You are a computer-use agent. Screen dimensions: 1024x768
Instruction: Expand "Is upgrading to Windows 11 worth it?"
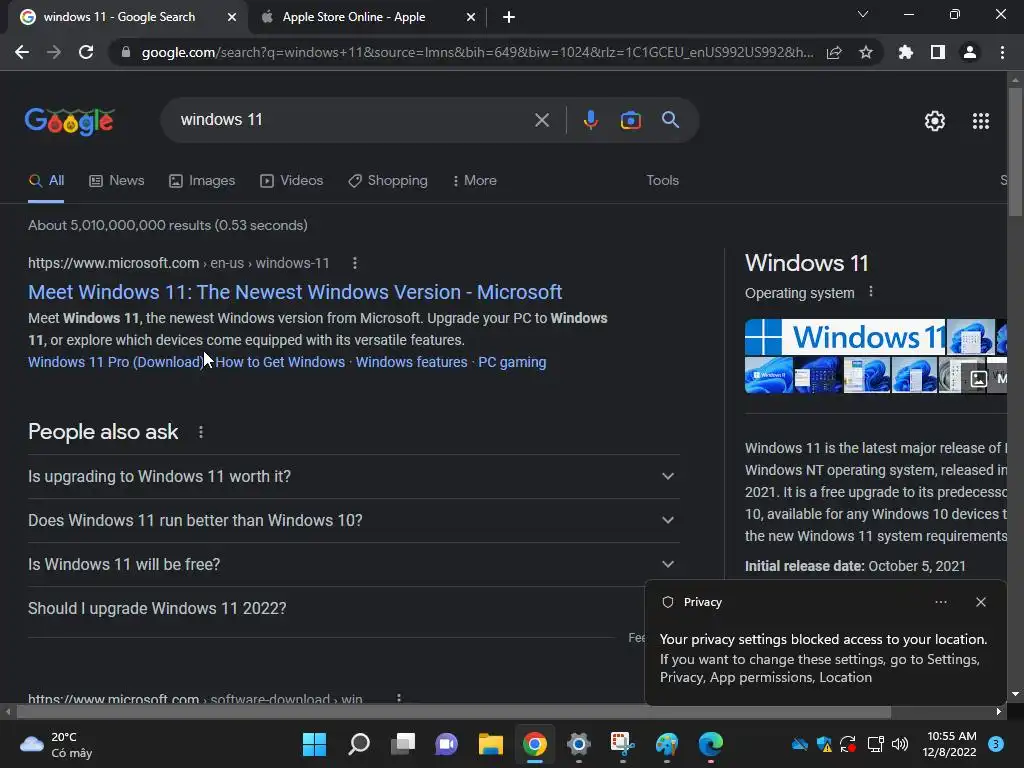[353, 476]
